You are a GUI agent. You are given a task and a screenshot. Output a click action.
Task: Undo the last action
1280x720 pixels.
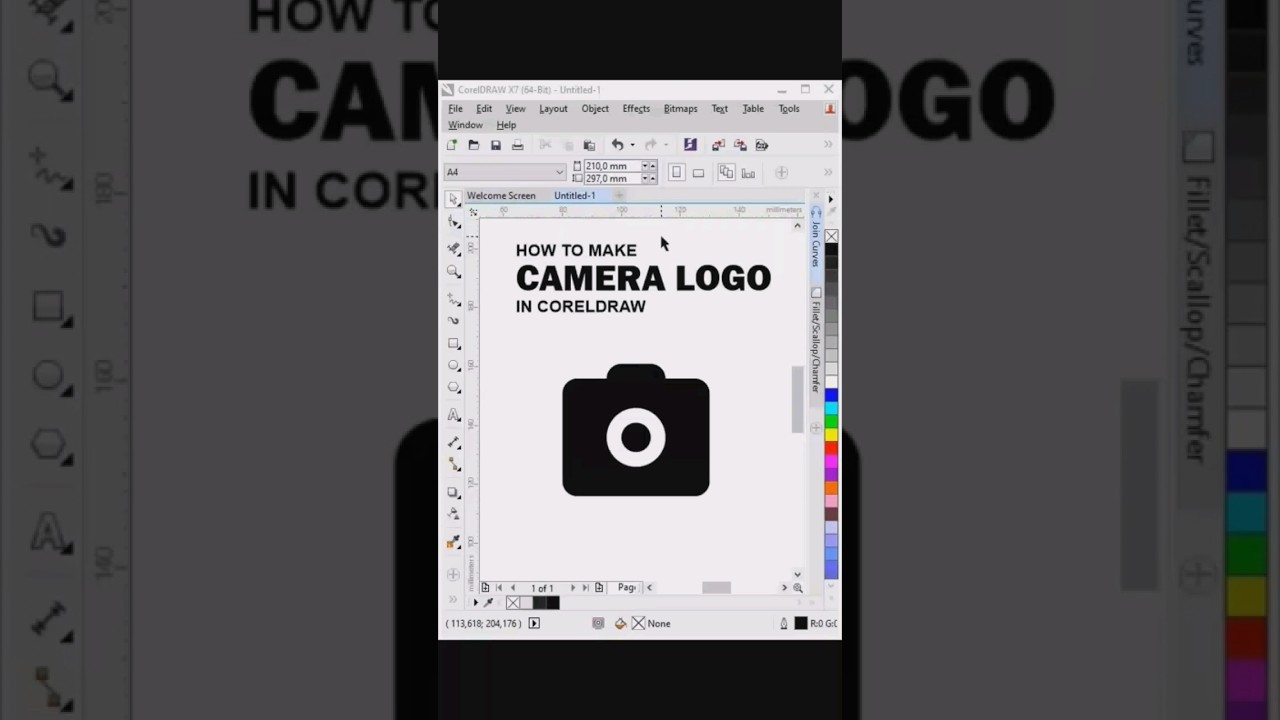618,145
